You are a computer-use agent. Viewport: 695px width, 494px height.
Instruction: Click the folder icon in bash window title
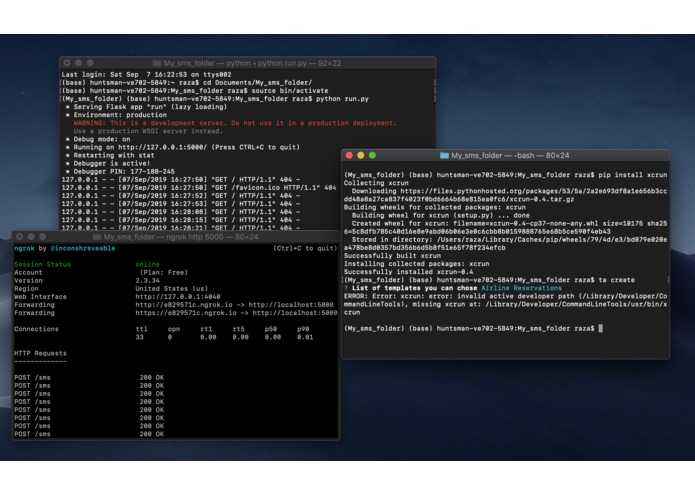(444, 156)
